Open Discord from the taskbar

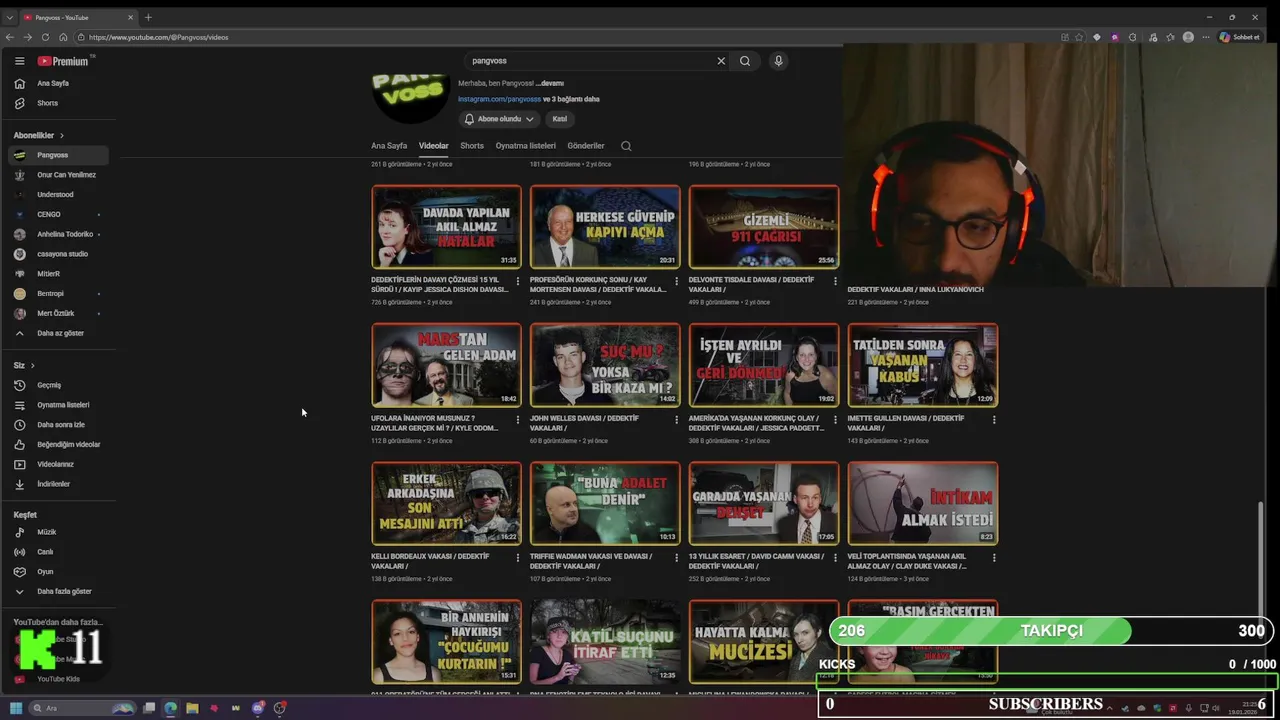pyautogui.click(x=258, y=708)
